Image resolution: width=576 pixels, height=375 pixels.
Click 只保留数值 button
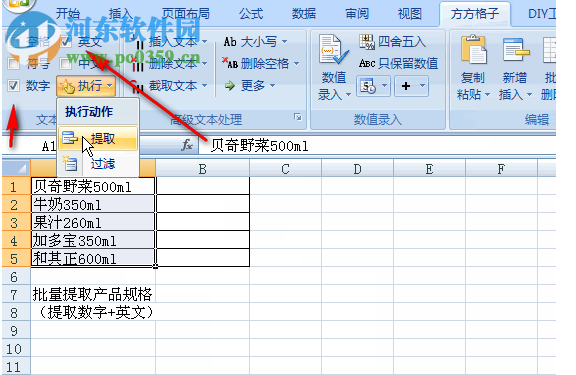(x=399, y=64)
